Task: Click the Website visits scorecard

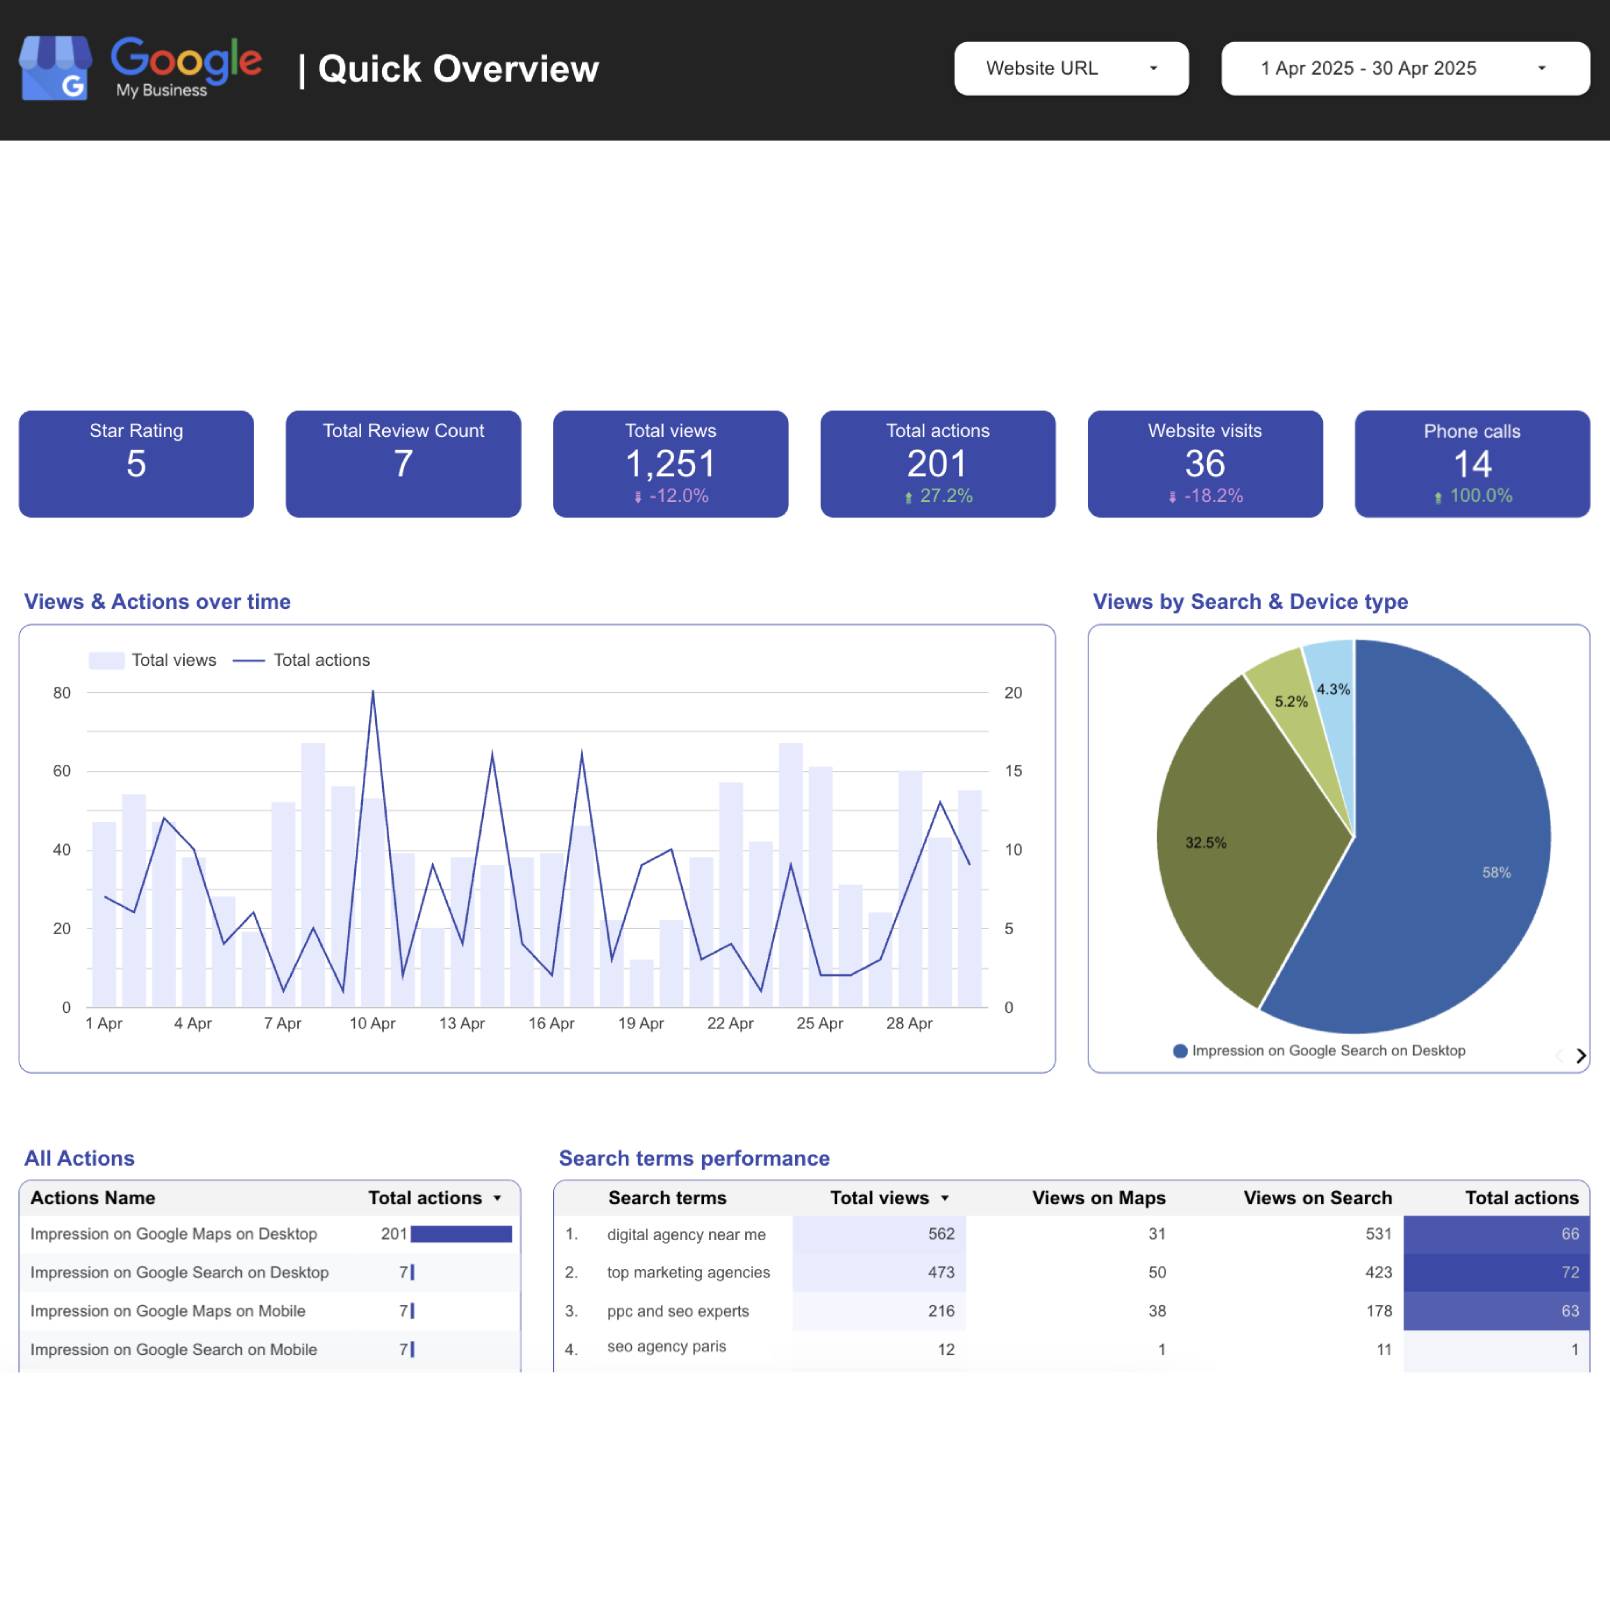Action: click(x=1204, y=463)
